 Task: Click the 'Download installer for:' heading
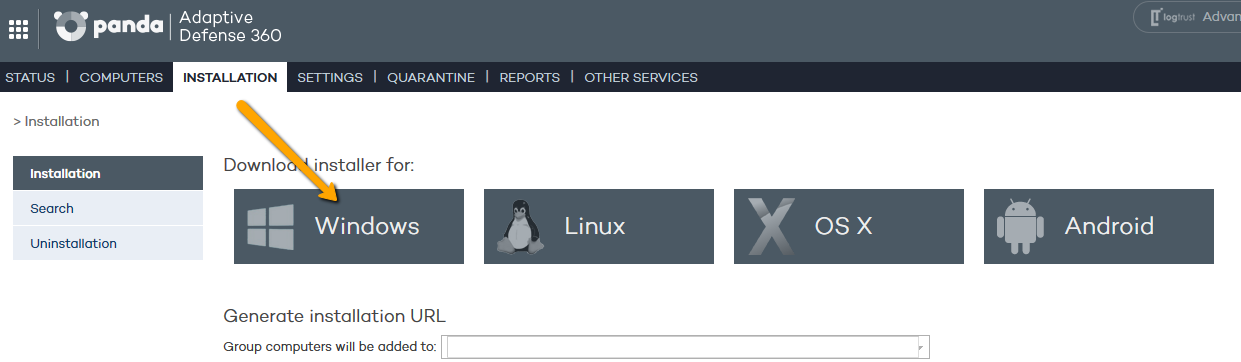click(x=319, y=164)
